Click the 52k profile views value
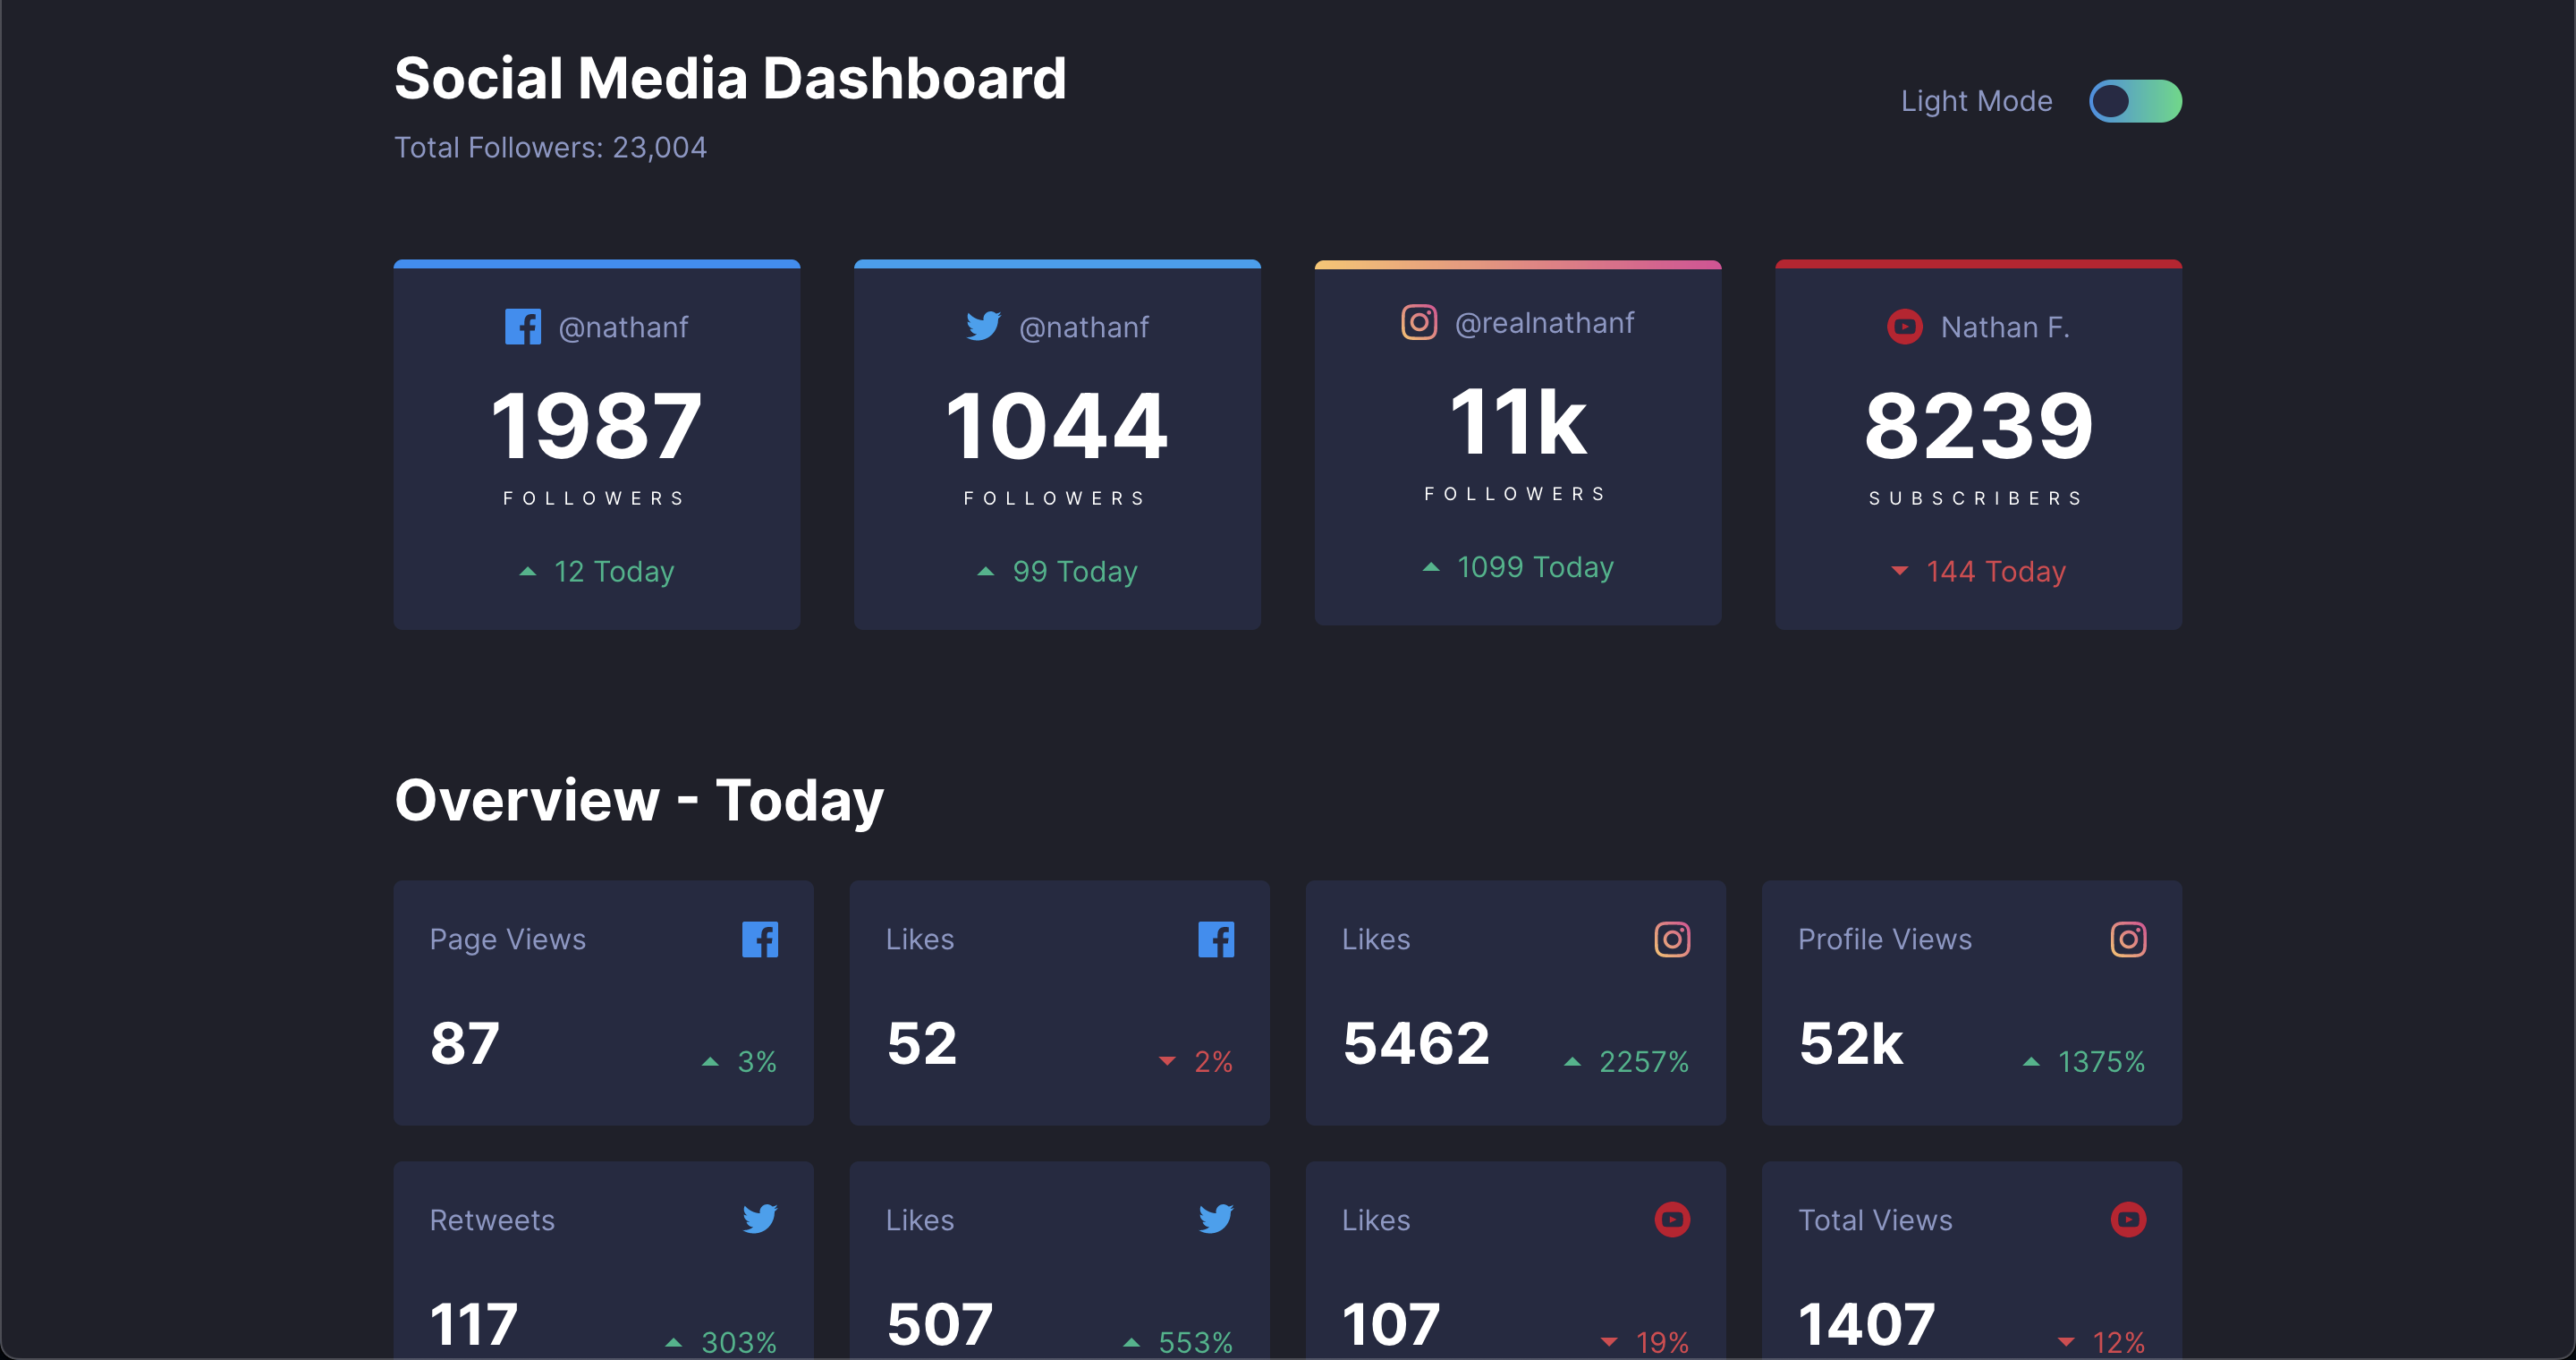This screenshot has width=2576, height=1360. pyautogui.click(x=1850, y=1043)
